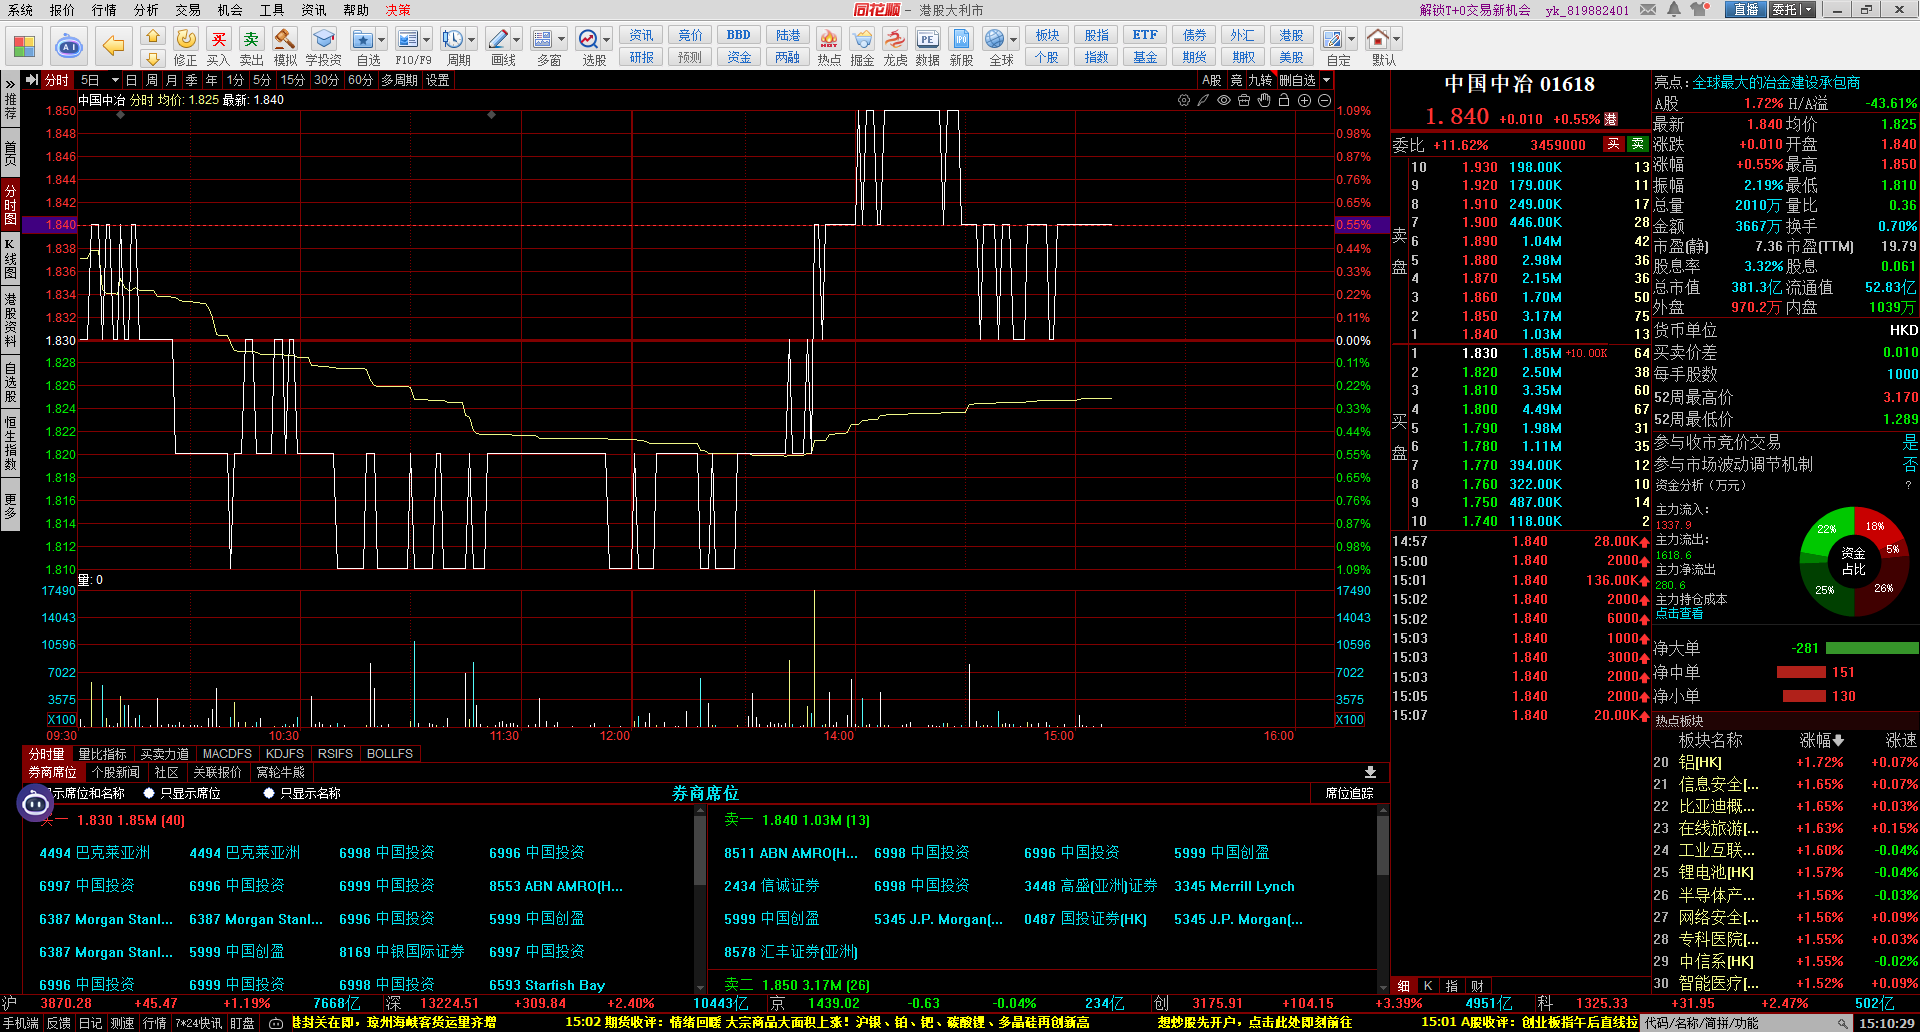Click the back arrow toolbar icon
The width and height of the screenshot is (1920, 1032).
114,46
